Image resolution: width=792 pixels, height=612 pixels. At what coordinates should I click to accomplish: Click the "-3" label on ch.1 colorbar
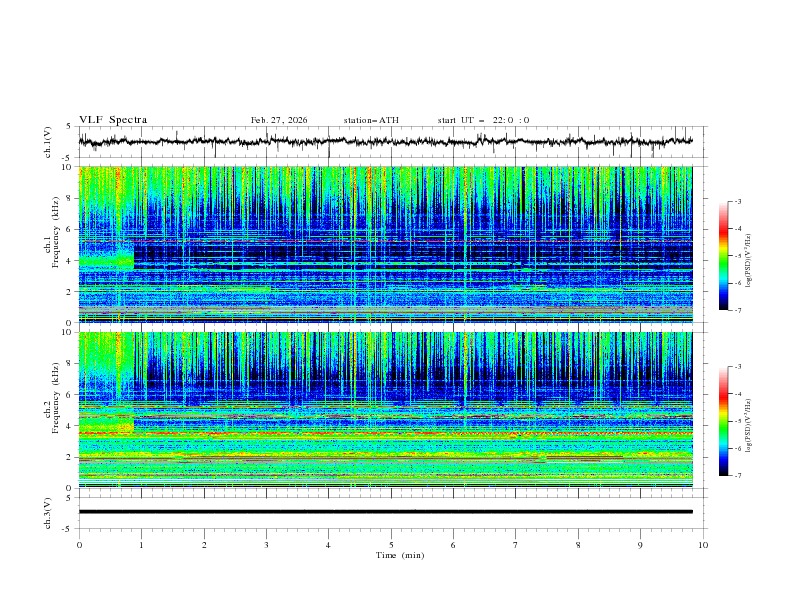tap(738, 201)
